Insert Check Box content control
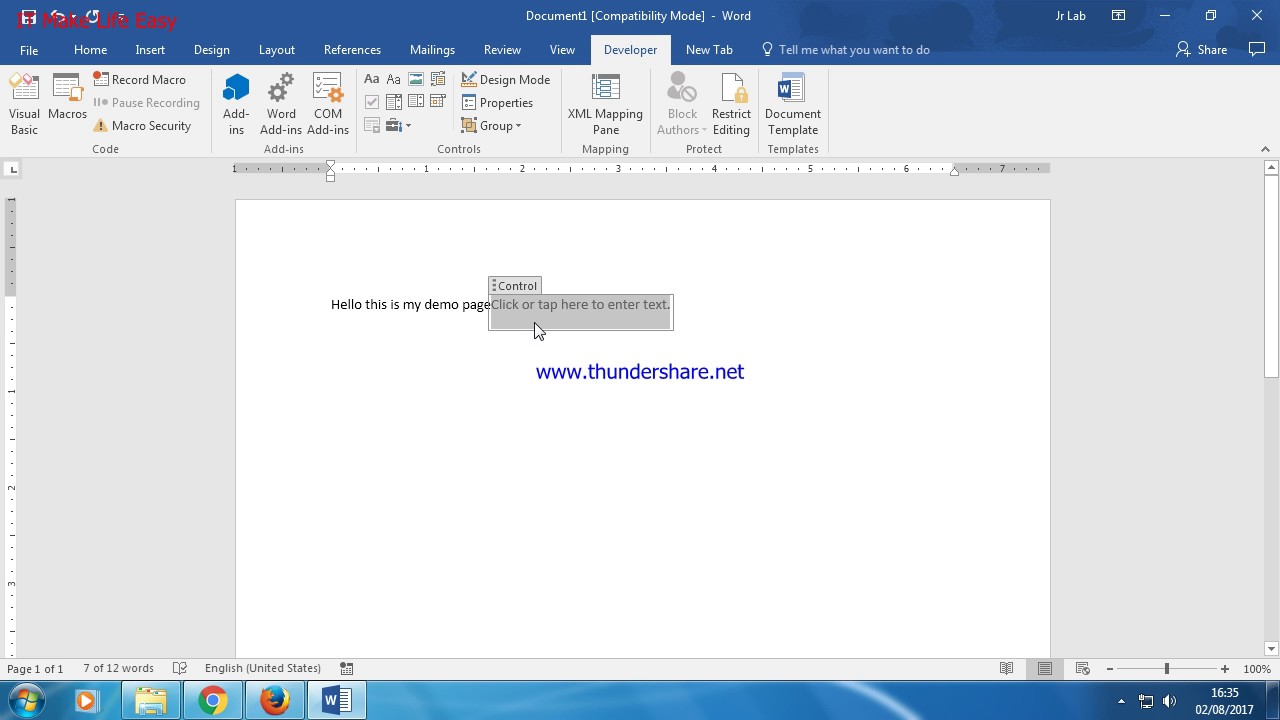This screenshot has height=720, width=1280. tap(372, 102)
